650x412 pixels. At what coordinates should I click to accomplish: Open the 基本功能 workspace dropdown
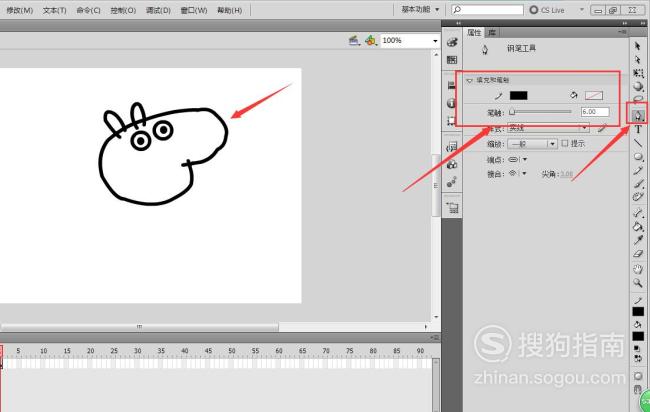pyautogui.click(x=420, y=9)
